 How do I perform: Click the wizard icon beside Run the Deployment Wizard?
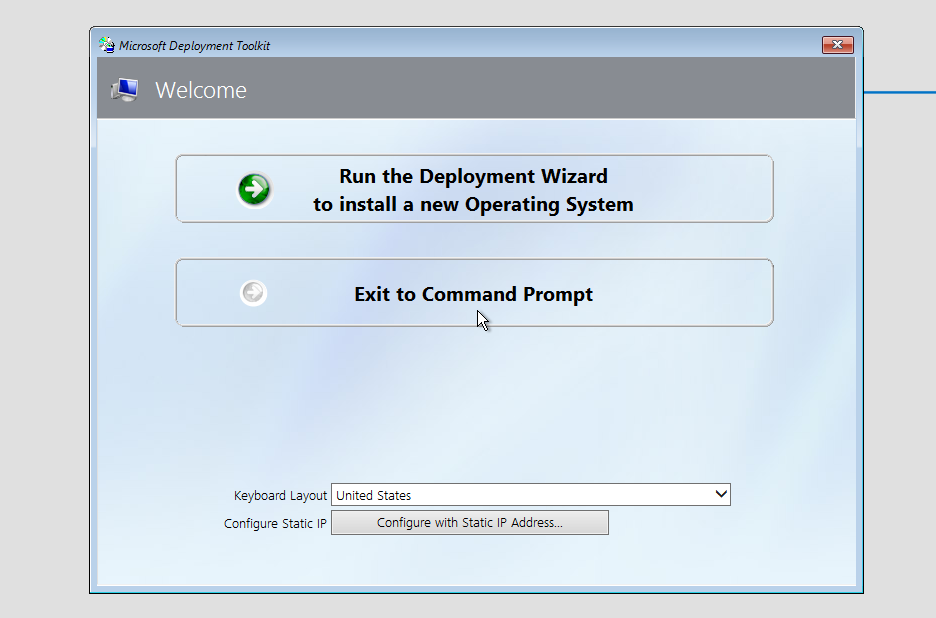pyautogui.click(x=253, y=188)
